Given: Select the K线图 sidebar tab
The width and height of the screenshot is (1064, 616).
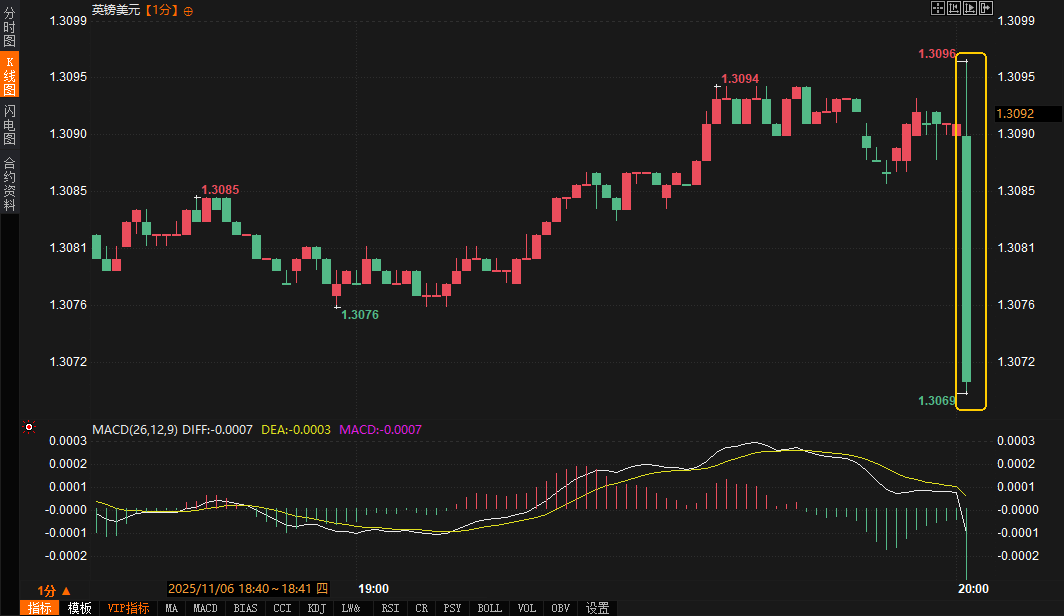Looking at the screenshot, I should 10,75.
